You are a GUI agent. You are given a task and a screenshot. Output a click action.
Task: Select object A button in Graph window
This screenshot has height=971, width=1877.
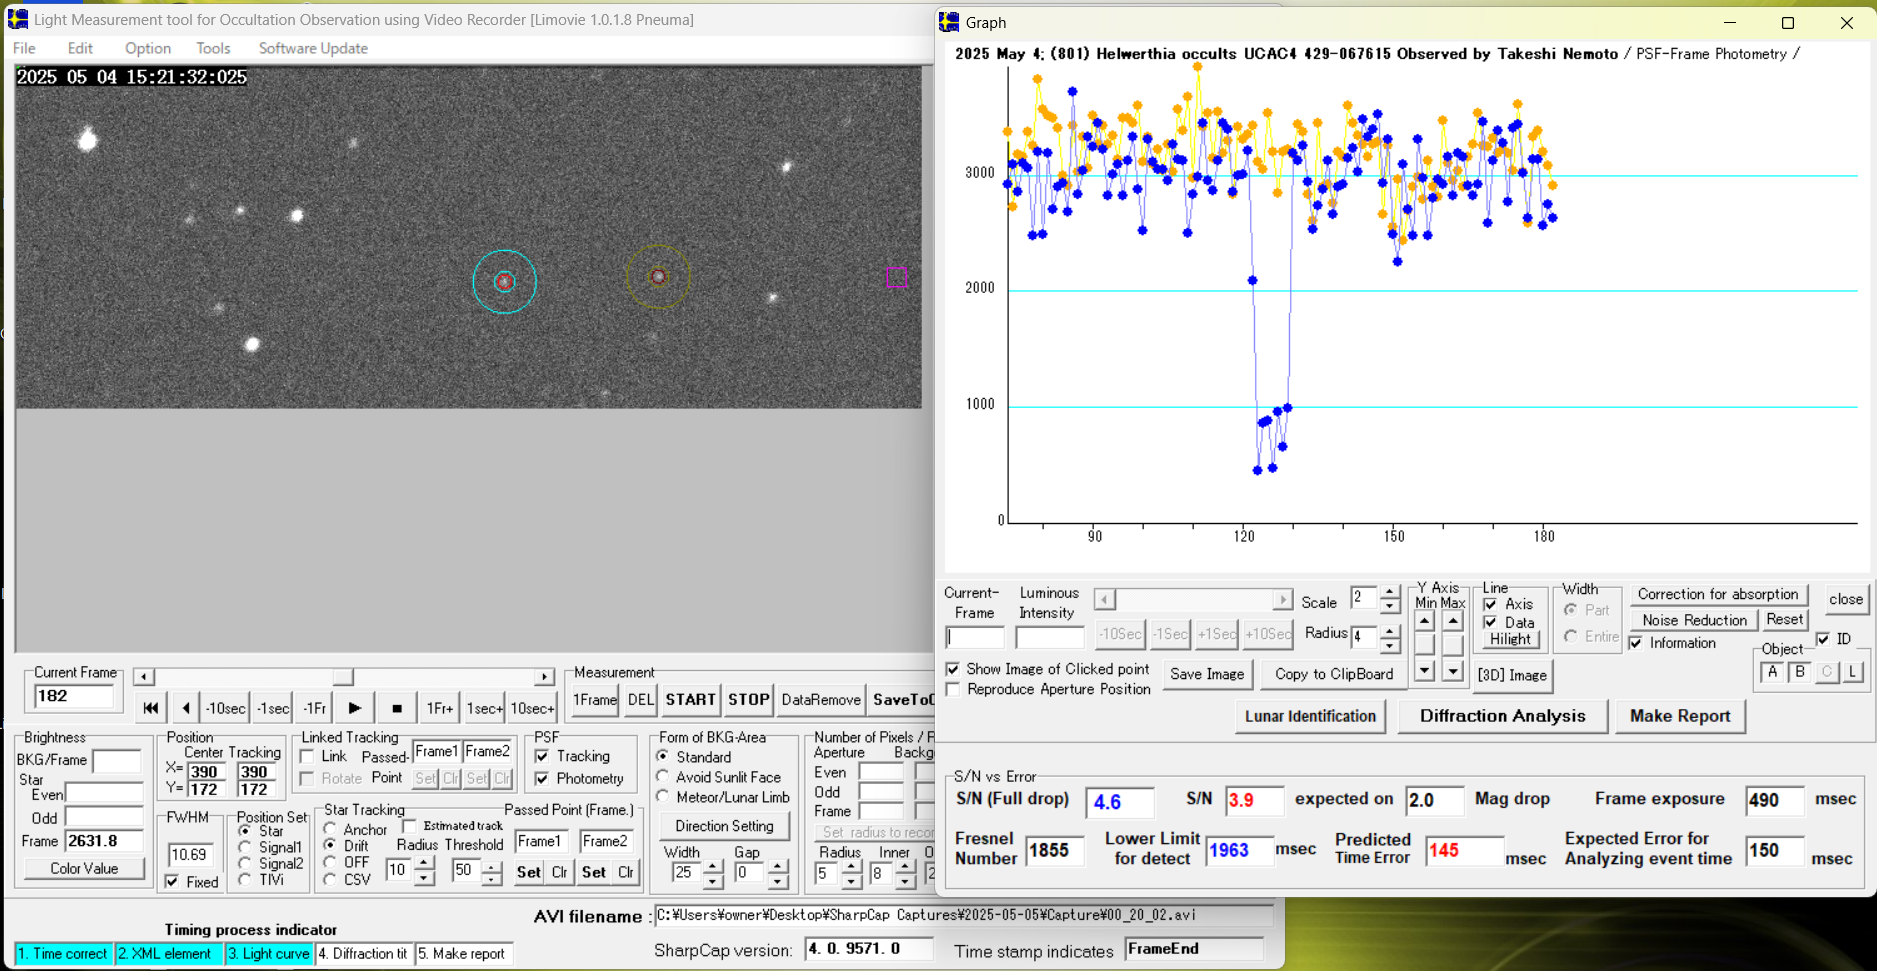pos(1772,672)
